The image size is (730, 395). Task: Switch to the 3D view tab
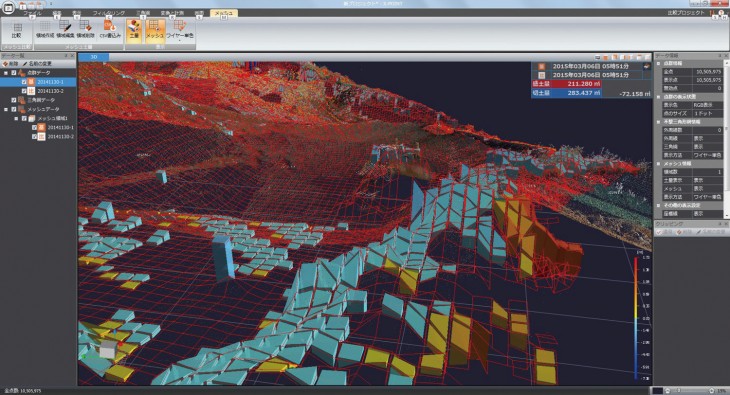pos(94,57)
